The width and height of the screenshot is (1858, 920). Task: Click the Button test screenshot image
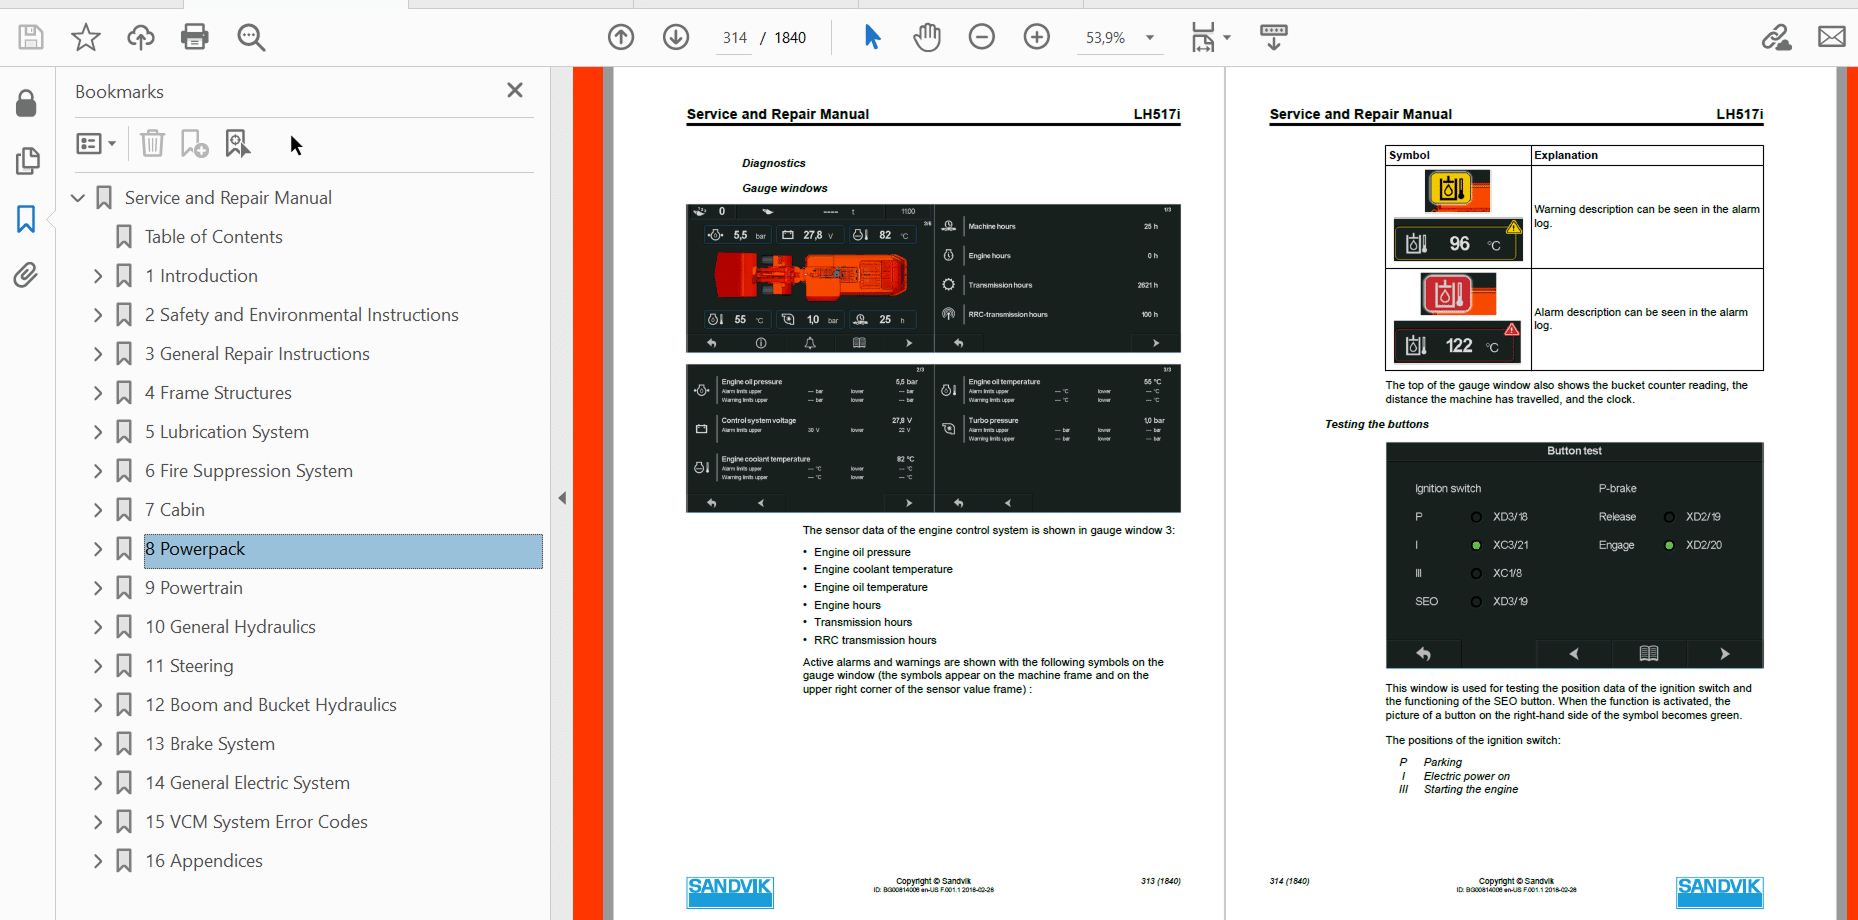tap(1574, 555)
